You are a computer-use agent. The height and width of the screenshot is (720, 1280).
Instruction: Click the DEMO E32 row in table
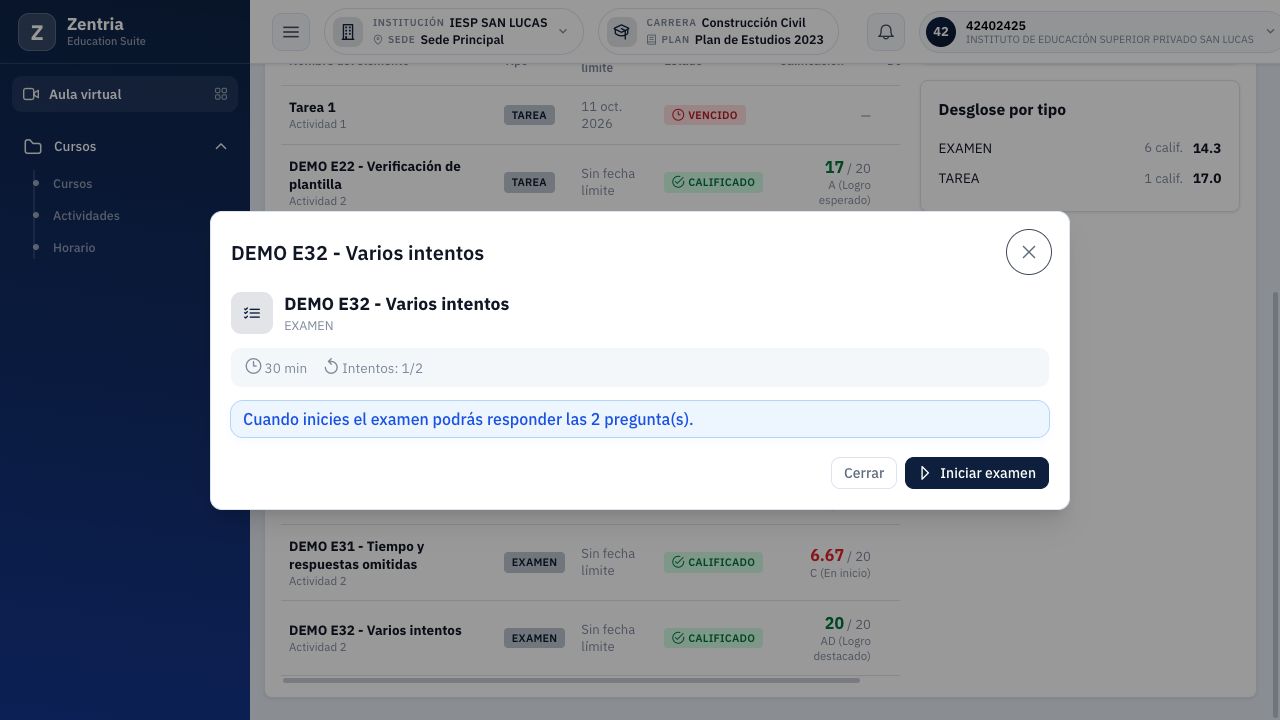click(590, 638)
